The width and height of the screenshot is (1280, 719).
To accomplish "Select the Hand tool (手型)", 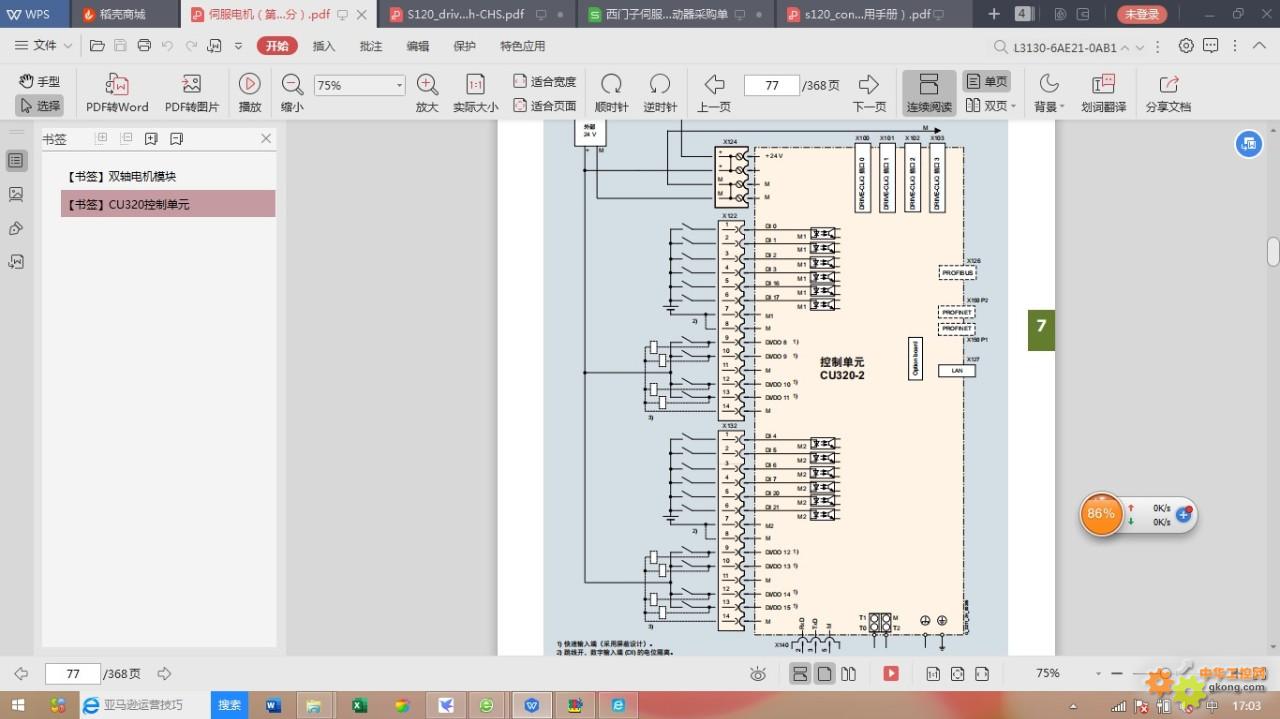I will click(40, 82).
